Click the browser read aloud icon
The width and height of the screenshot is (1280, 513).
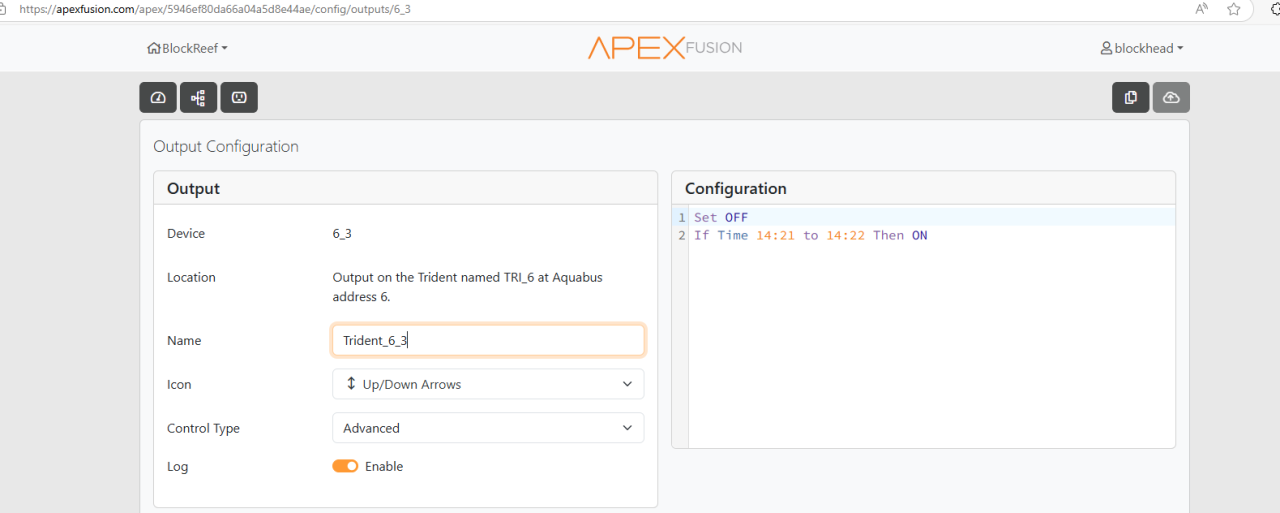(x=1201, y=9)
